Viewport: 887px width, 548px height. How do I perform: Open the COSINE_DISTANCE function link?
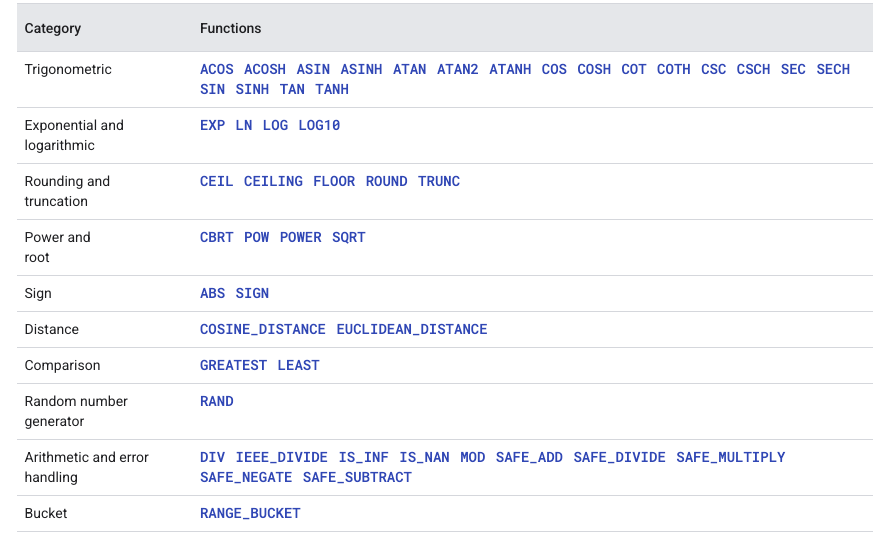(x=262, y=330)
